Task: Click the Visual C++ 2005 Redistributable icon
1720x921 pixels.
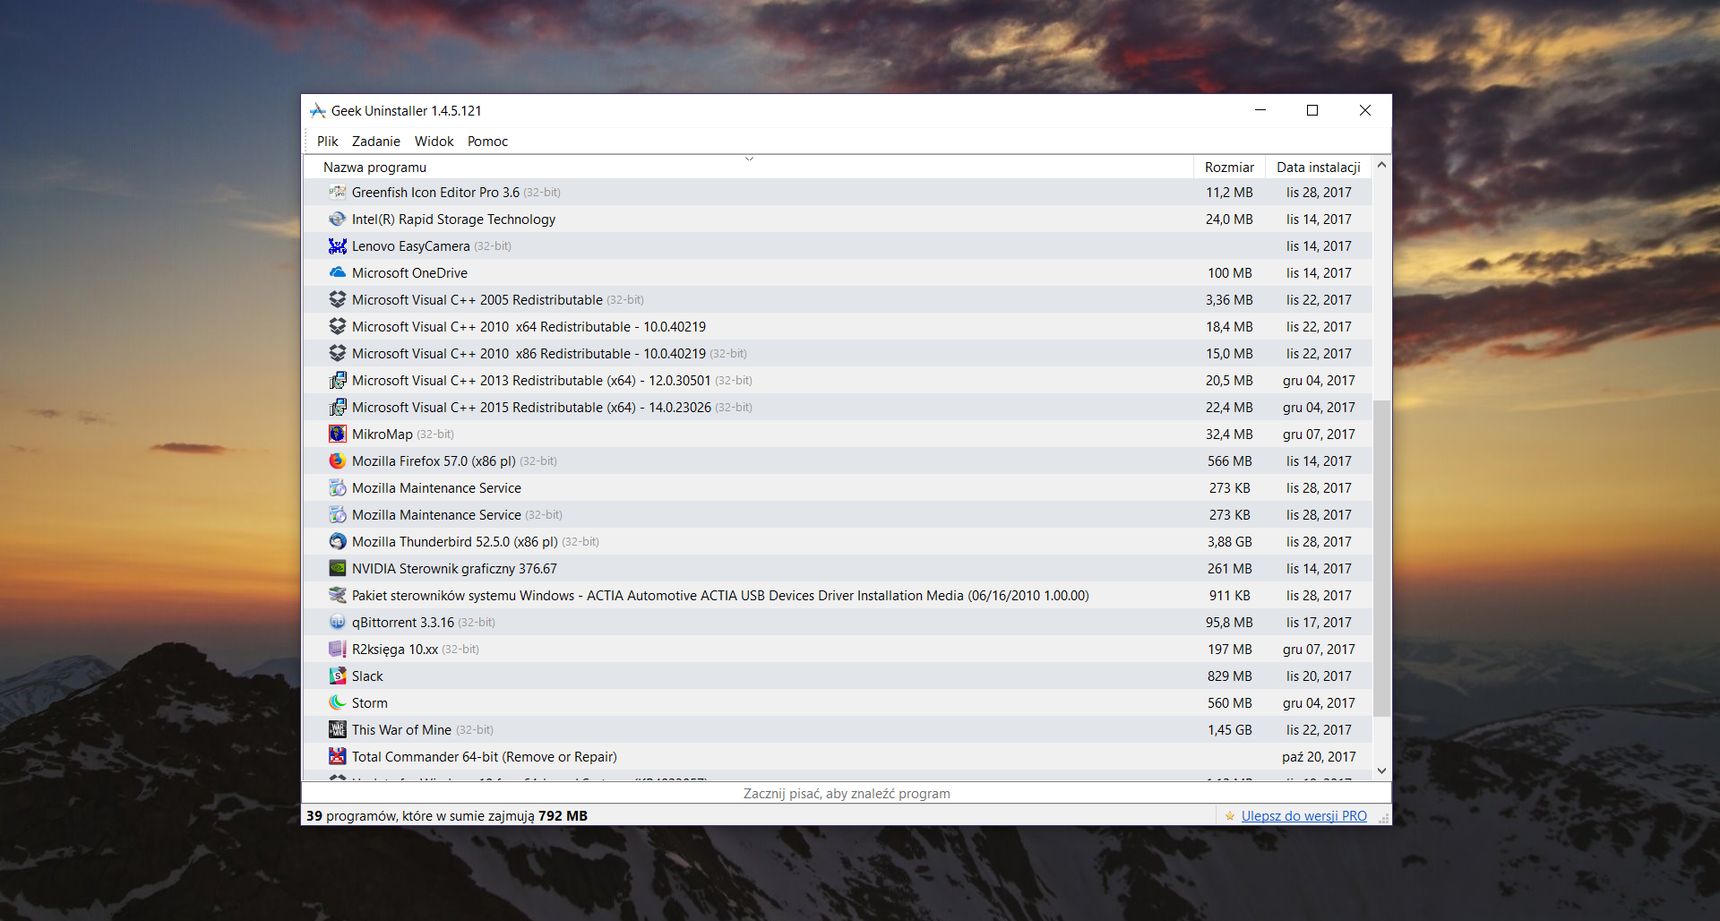Action: pyautogui.click(x=338, y=299)
